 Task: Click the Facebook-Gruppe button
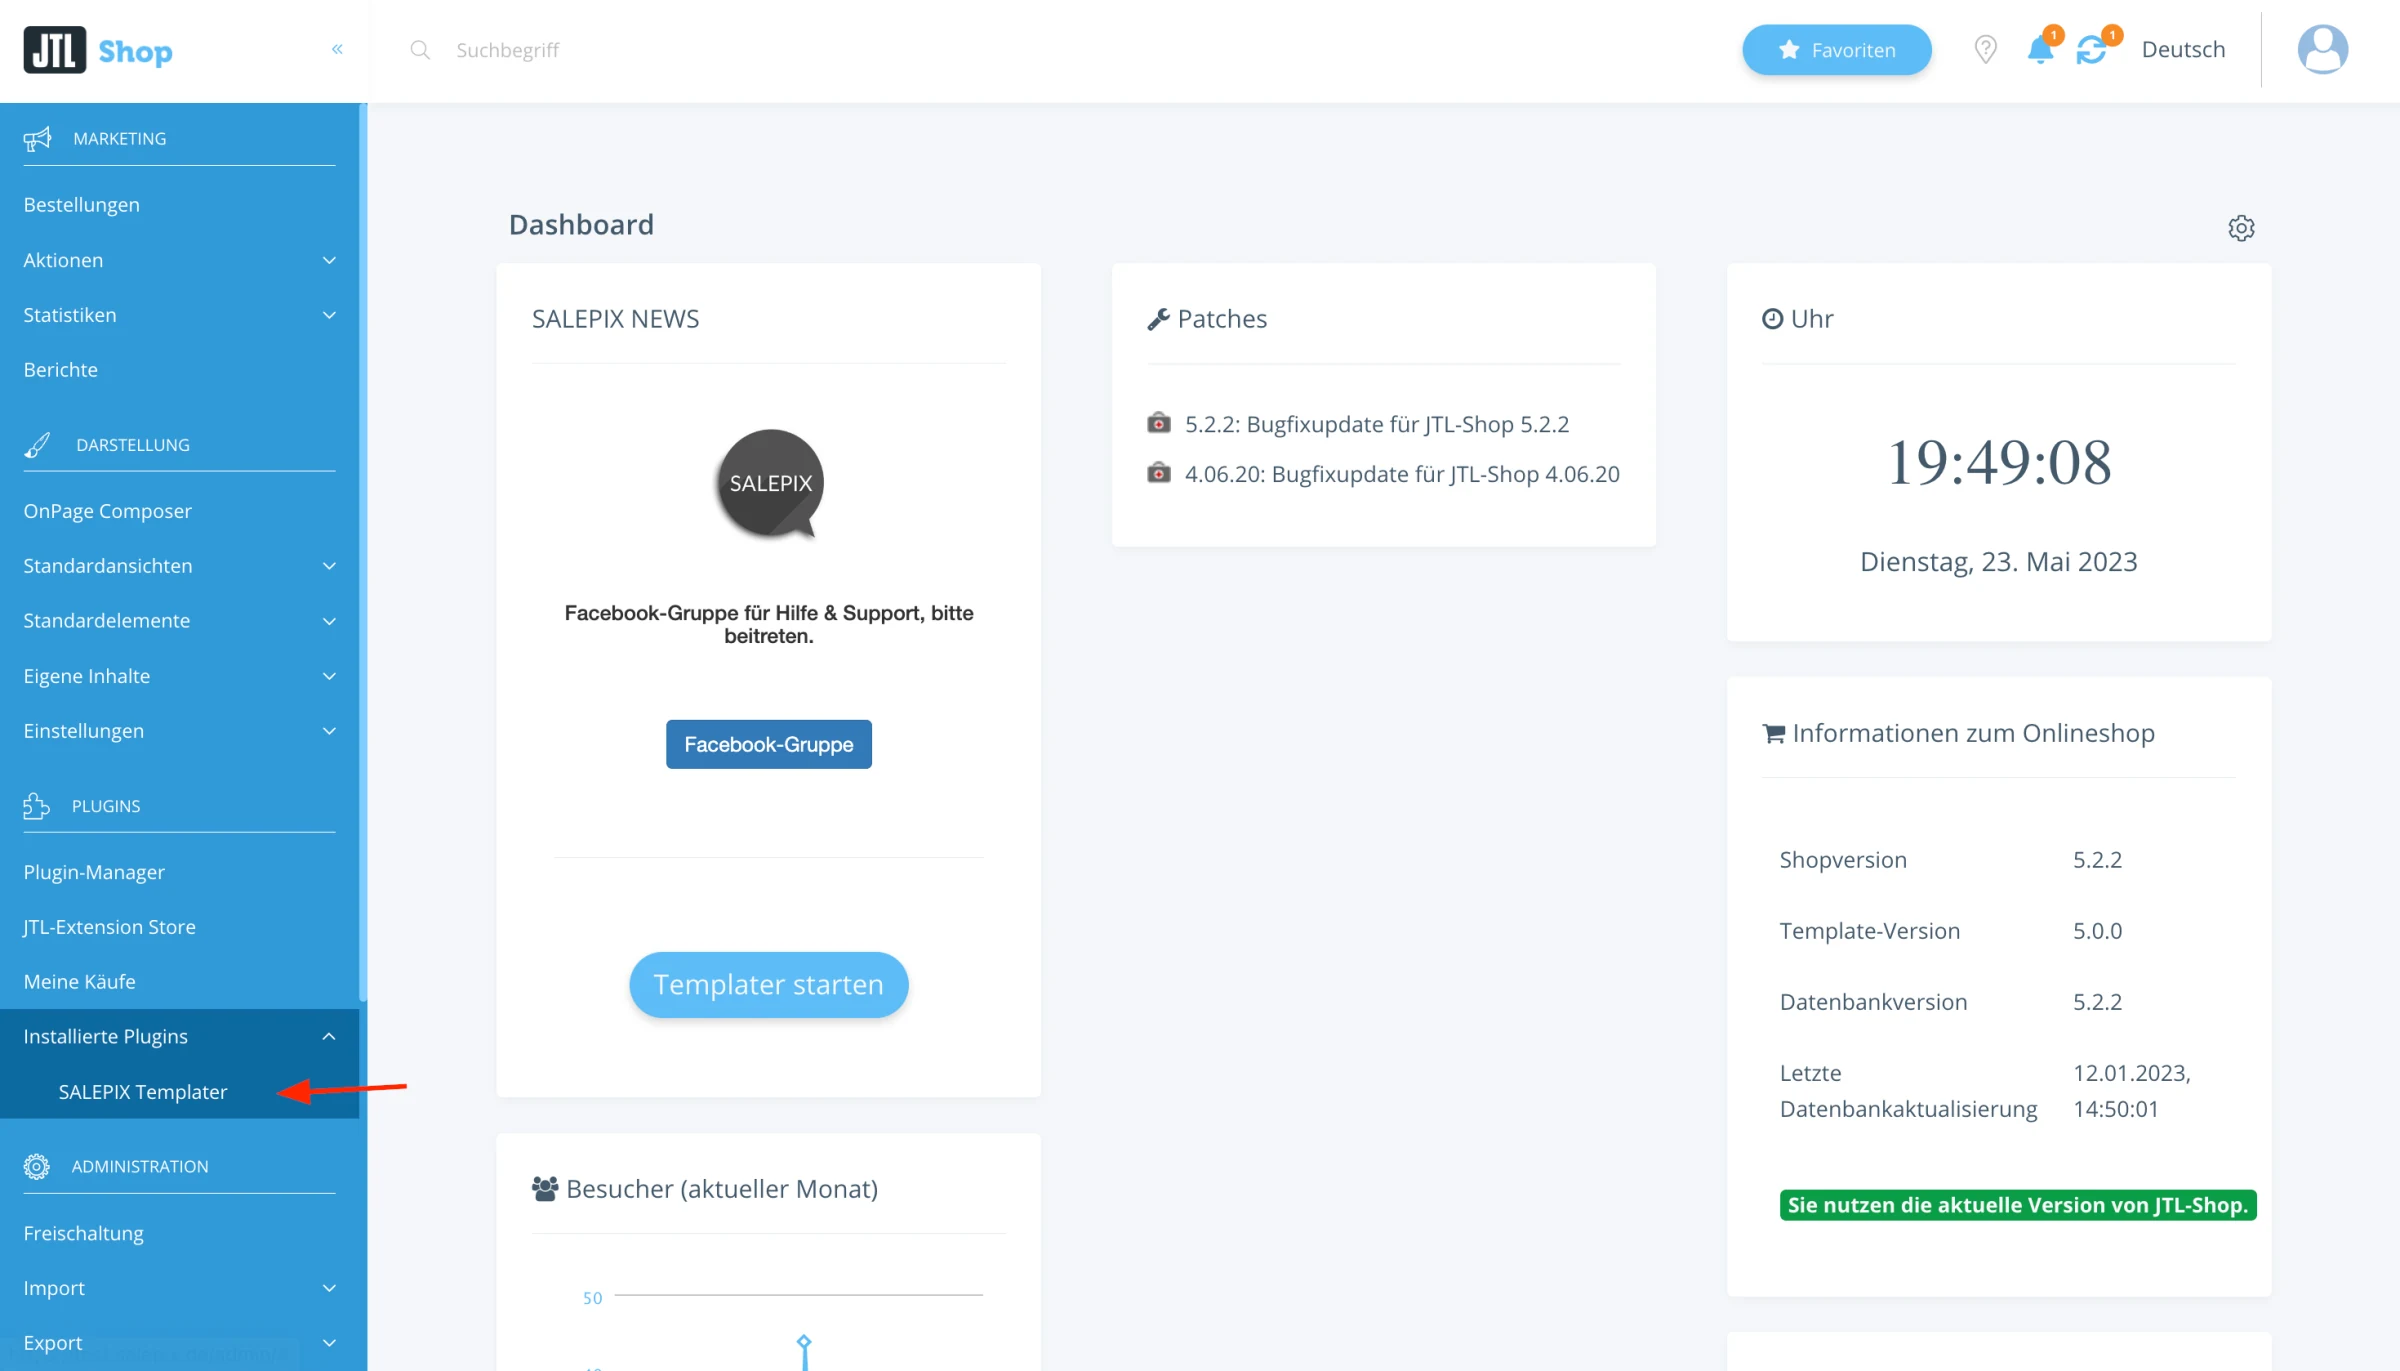(x=768, y=744)
